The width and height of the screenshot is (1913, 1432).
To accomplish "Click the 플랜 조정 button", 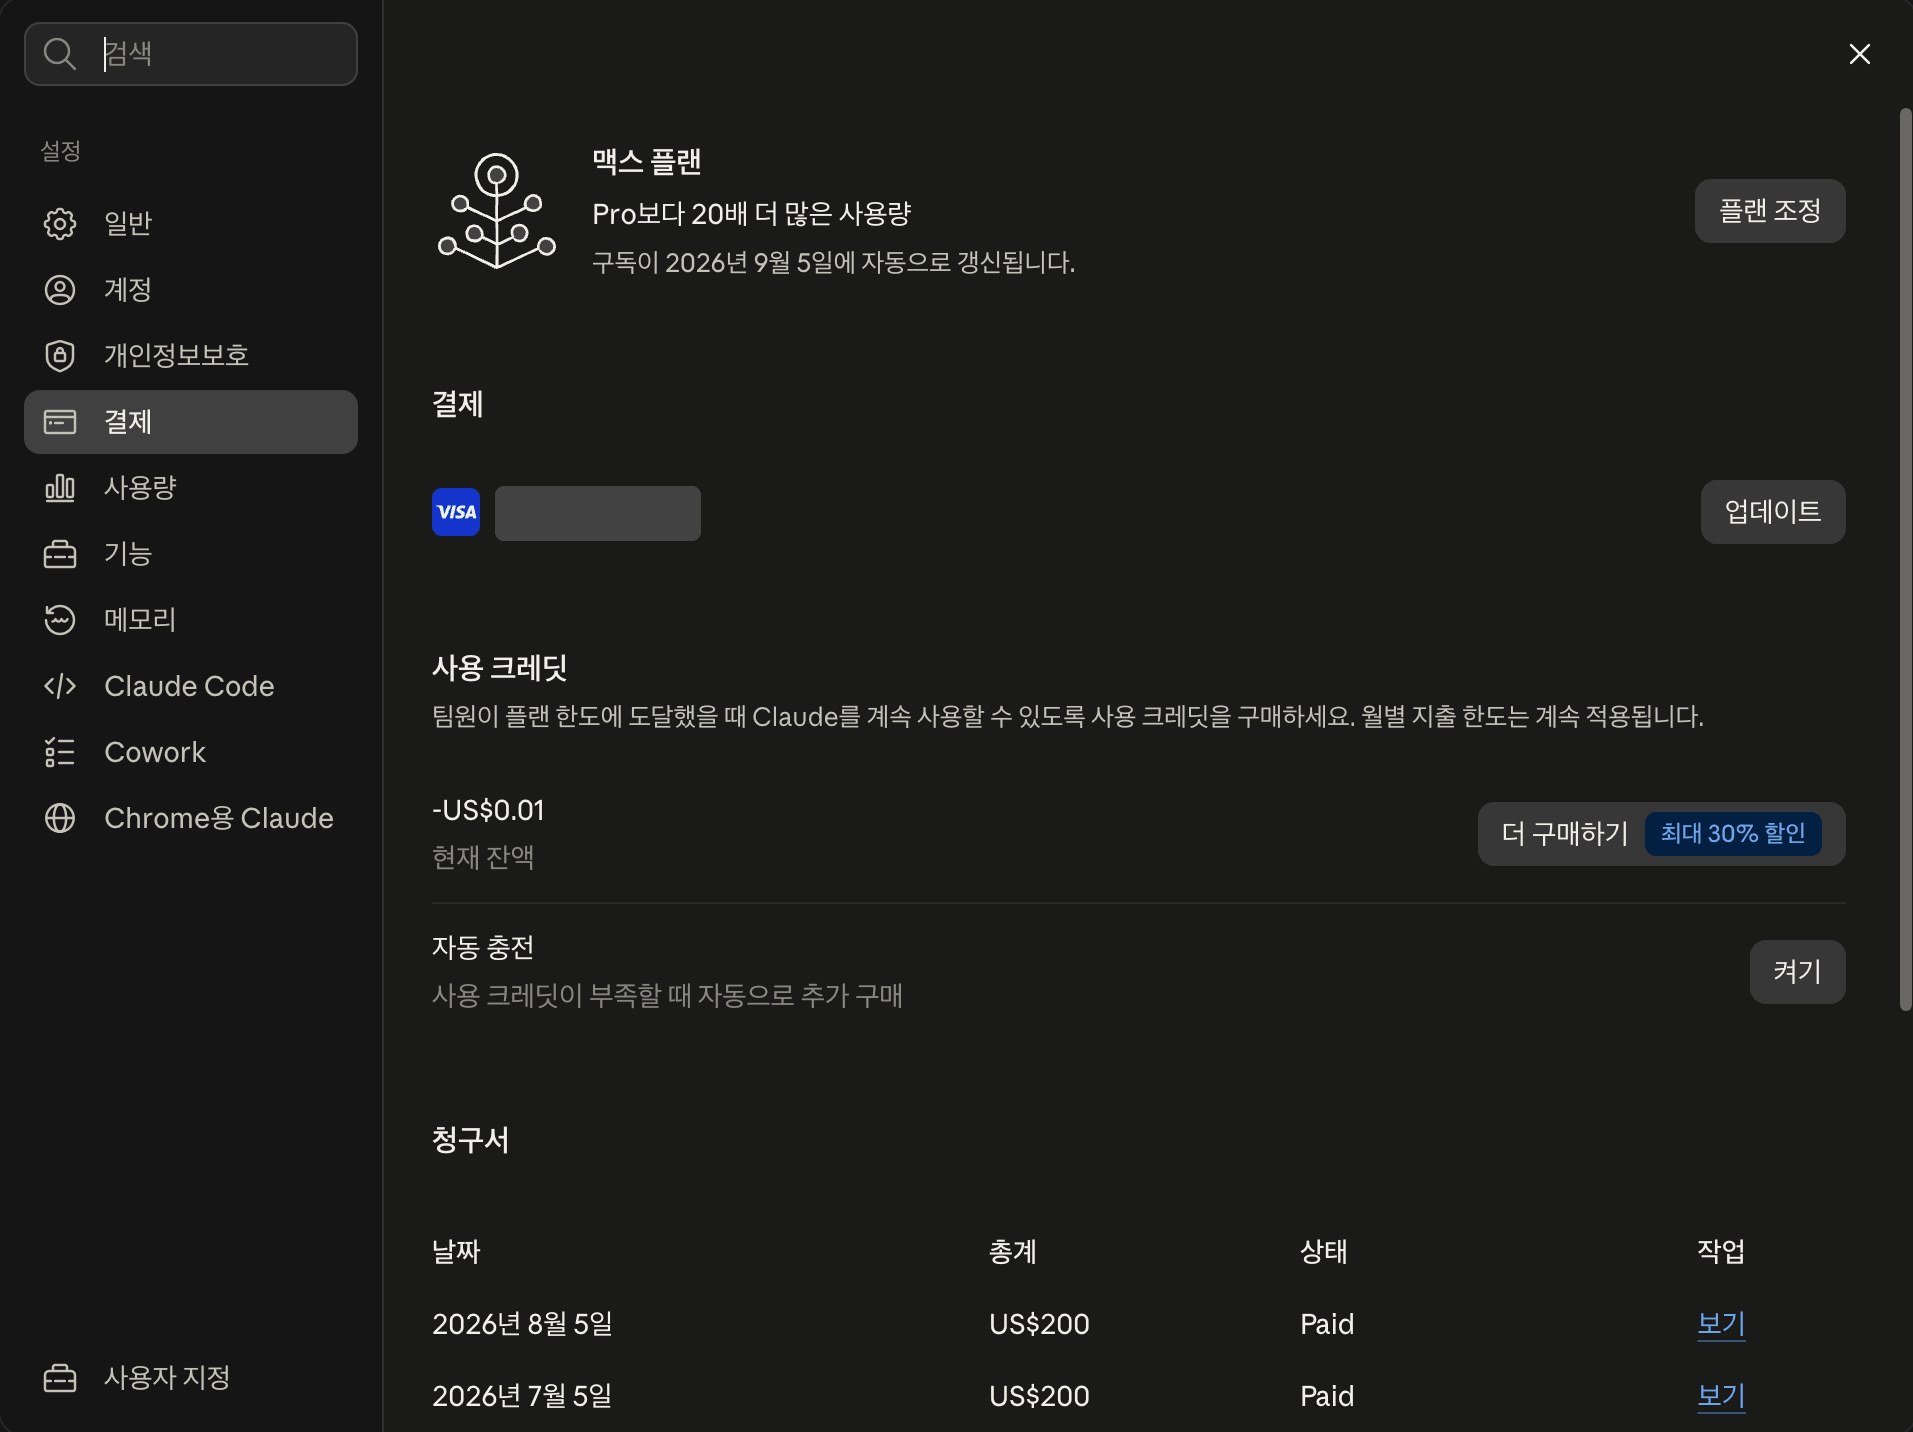I will pyautogui.click(x=1770, y=211).
